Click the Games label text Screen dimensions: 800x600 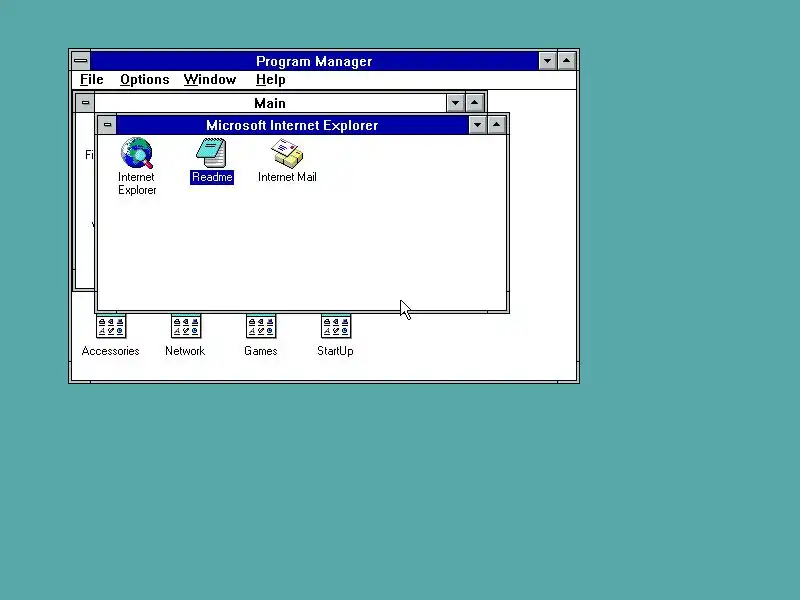[261, 351]
